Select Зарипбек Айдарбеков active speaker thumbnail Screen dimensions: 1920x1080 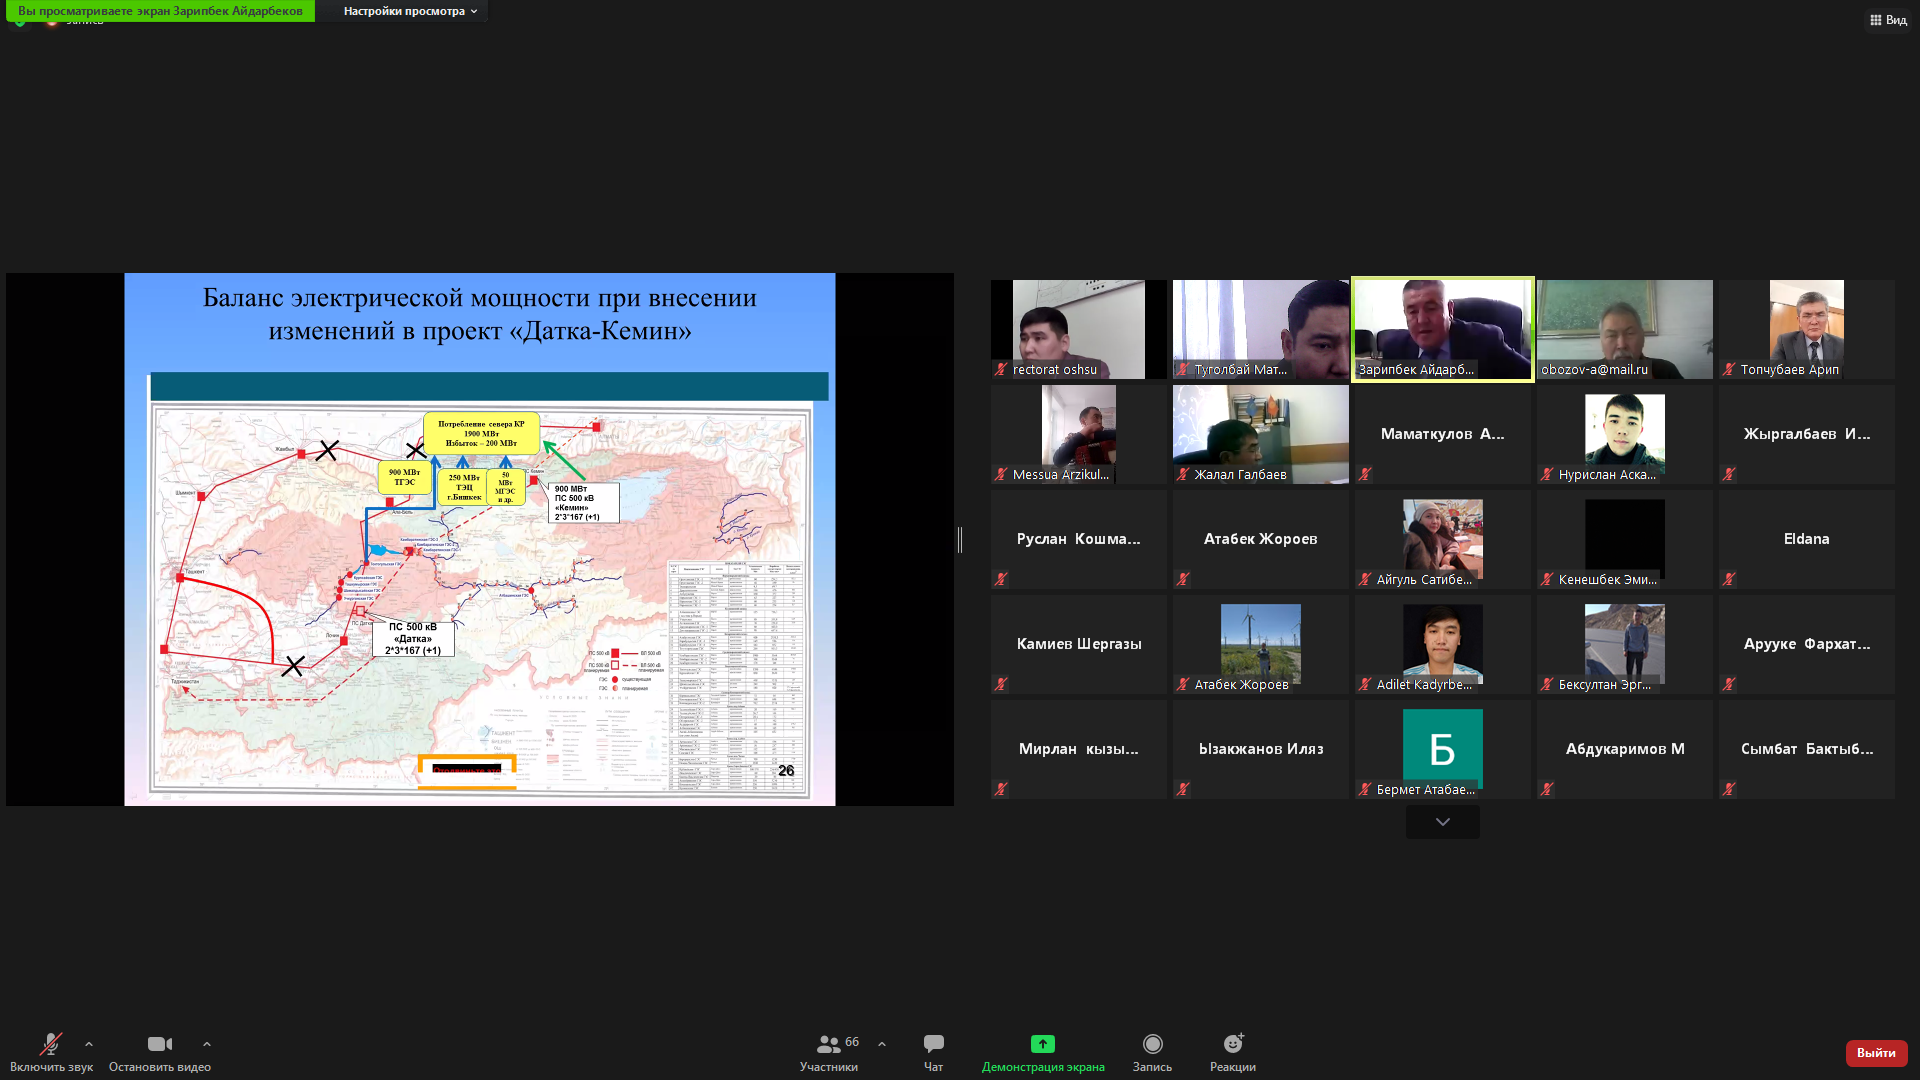coord(1442,329)
